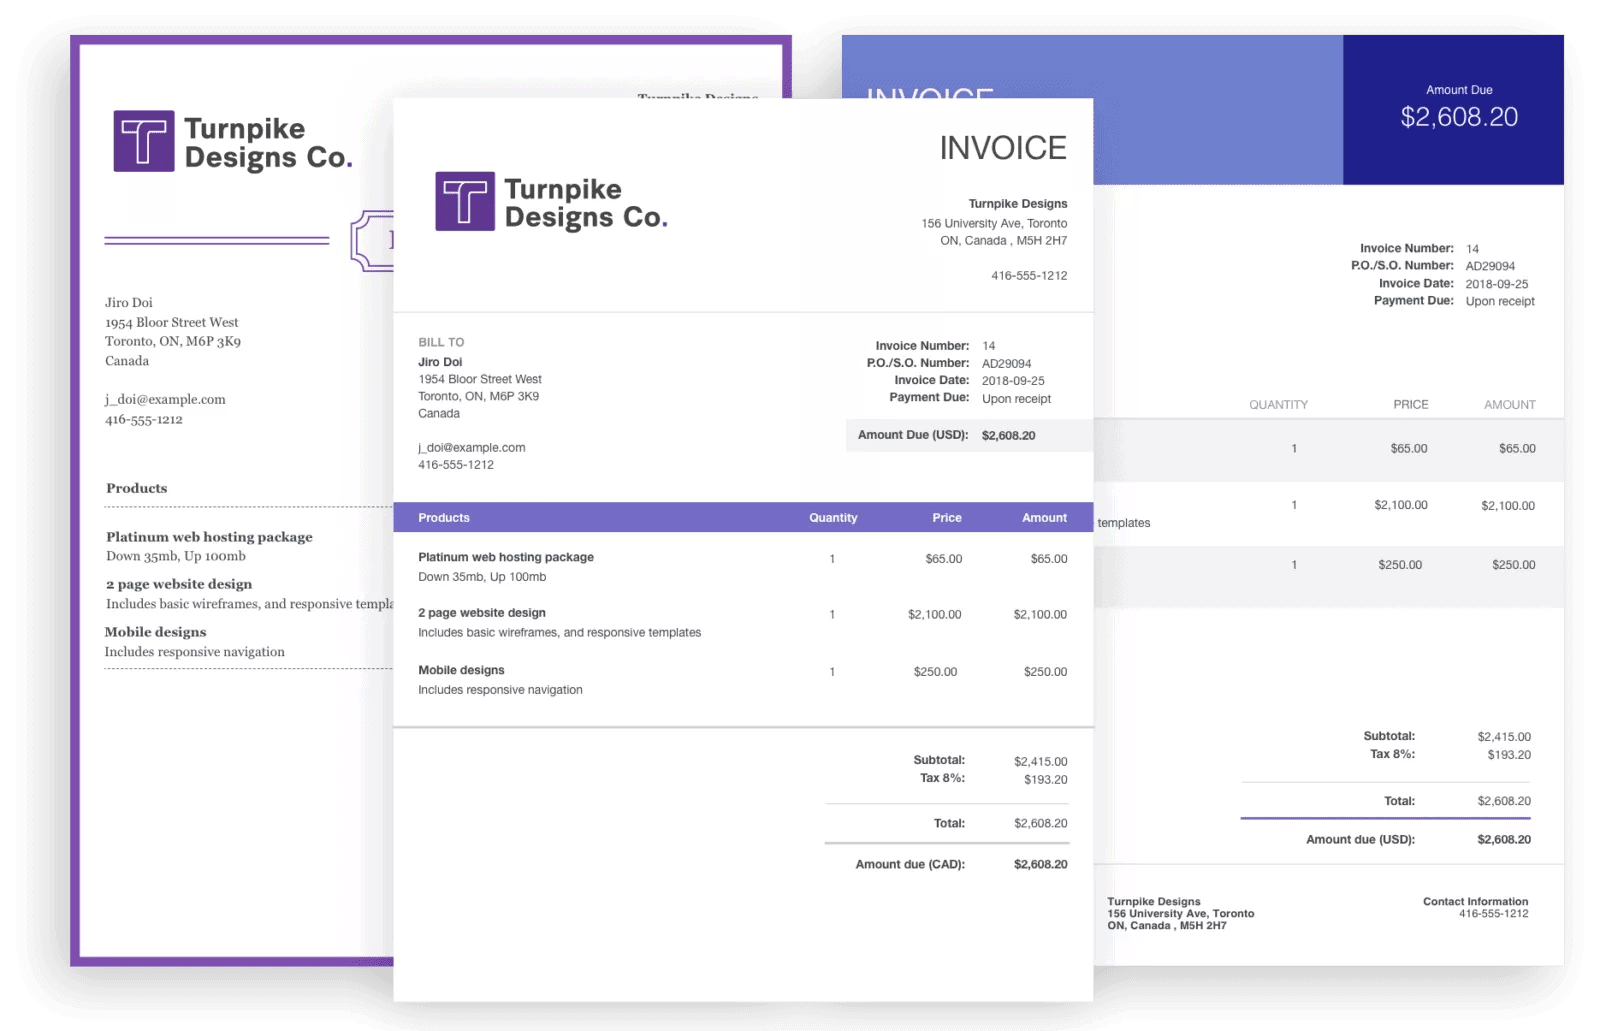Screen dimensions: 1600x1031
Task: Click the 'Amount' column header on the center invoice
Action: click(1044, 518)
